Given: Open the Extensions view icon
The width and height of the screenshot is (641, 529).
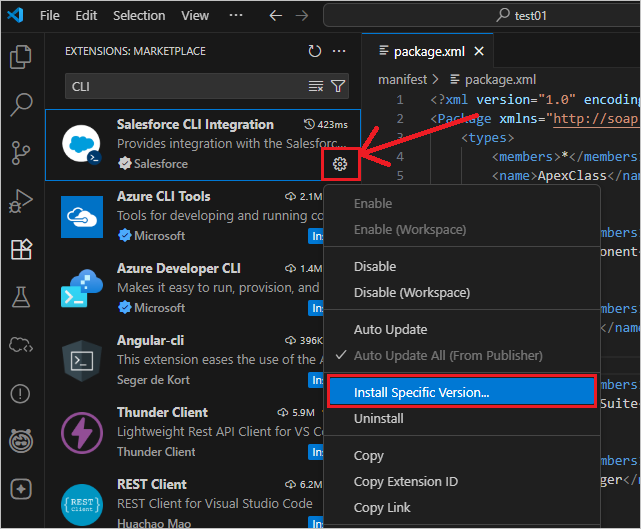Looking at the screenshot, I should click(x=21, y=249).
